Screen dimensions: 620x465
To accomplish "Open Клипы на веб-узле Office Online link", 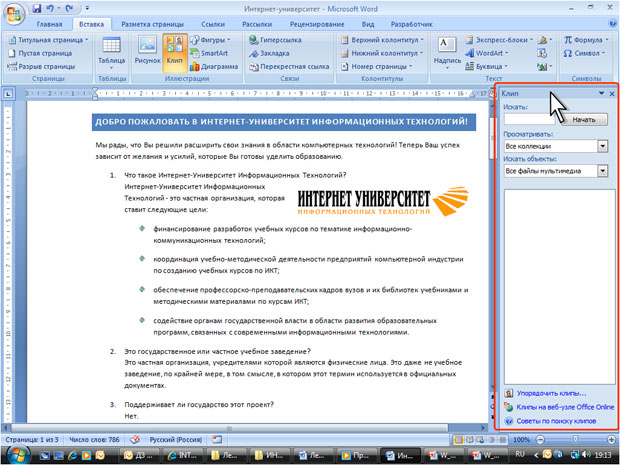I will point(565,407).
